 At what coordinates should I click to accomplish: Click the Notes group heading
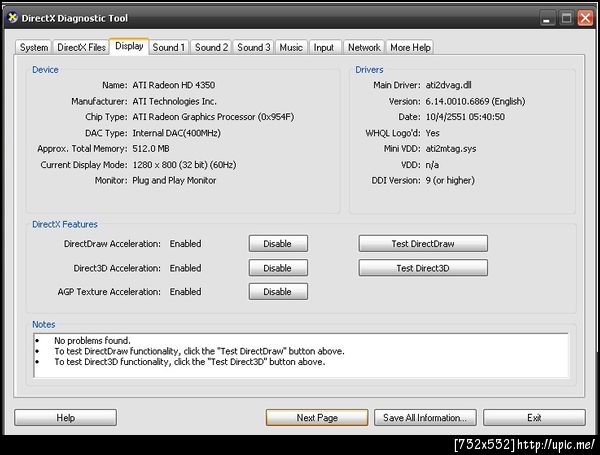44,325
